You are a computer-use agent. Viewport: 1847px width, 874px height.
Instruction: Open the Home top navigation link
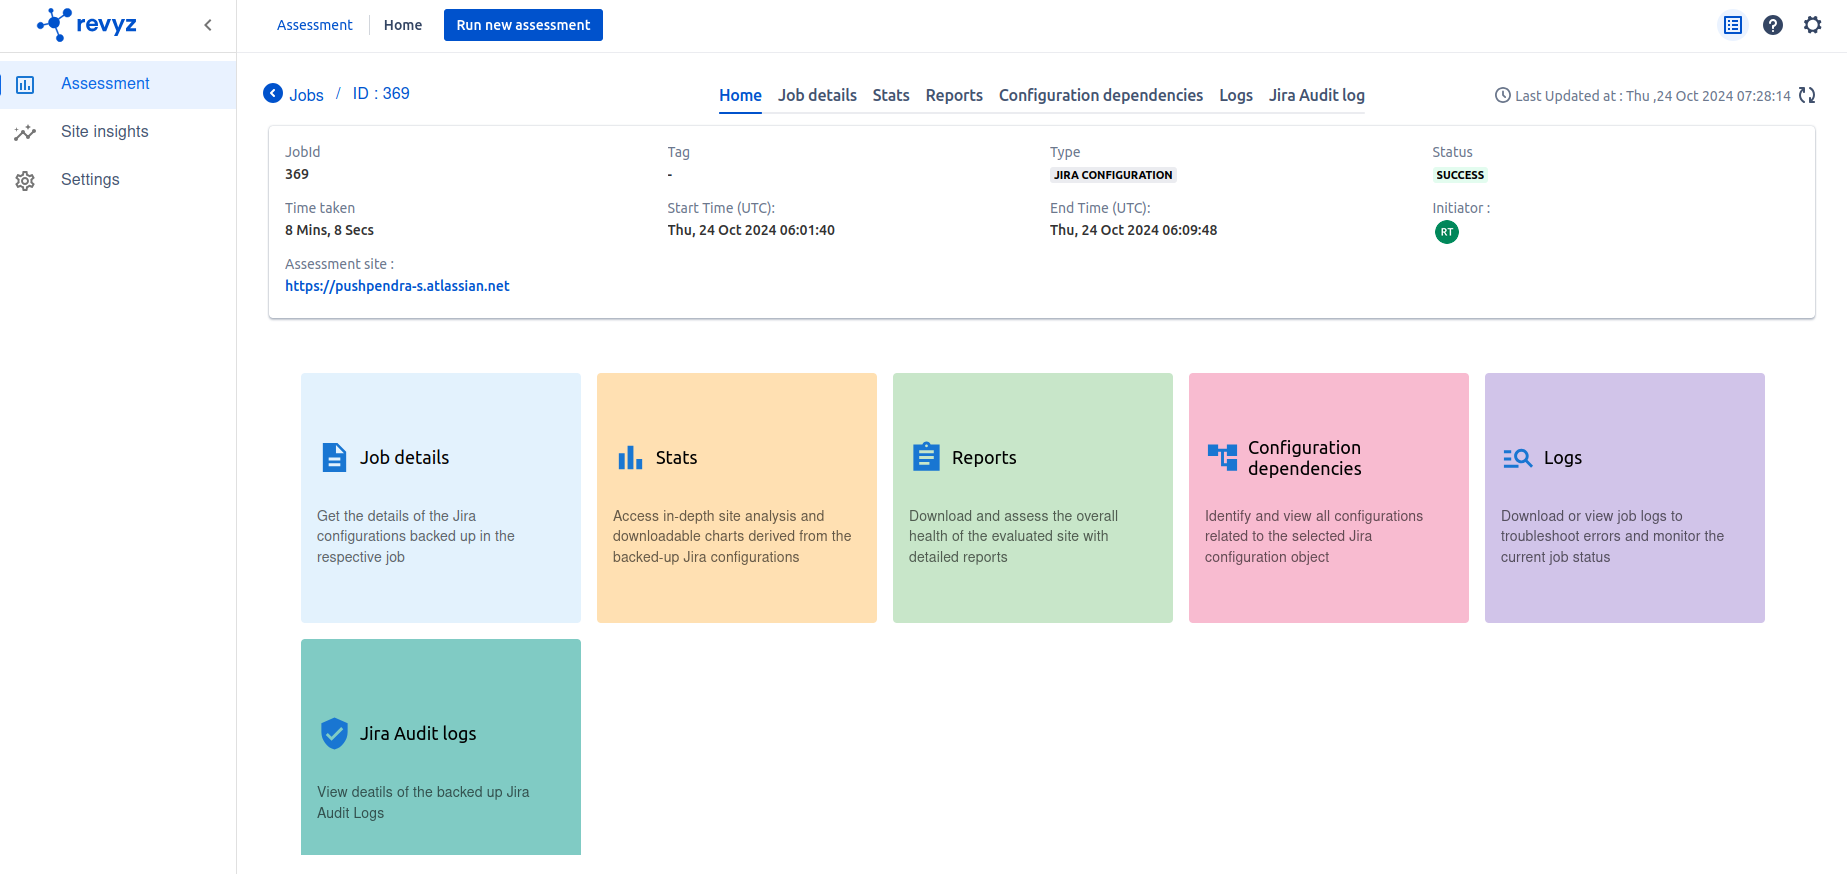[x=403, y=25]
